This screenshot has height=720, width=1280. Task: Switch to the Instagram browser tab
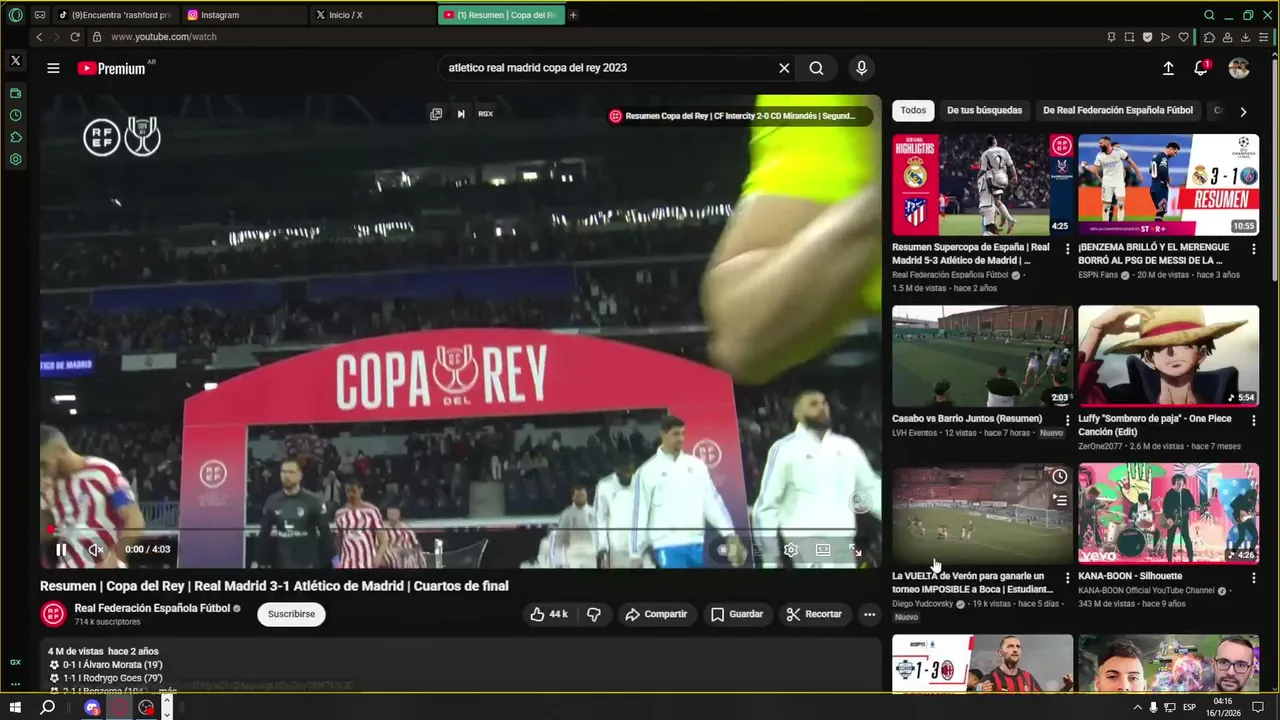pyautogui.click(x=243, y=15)
